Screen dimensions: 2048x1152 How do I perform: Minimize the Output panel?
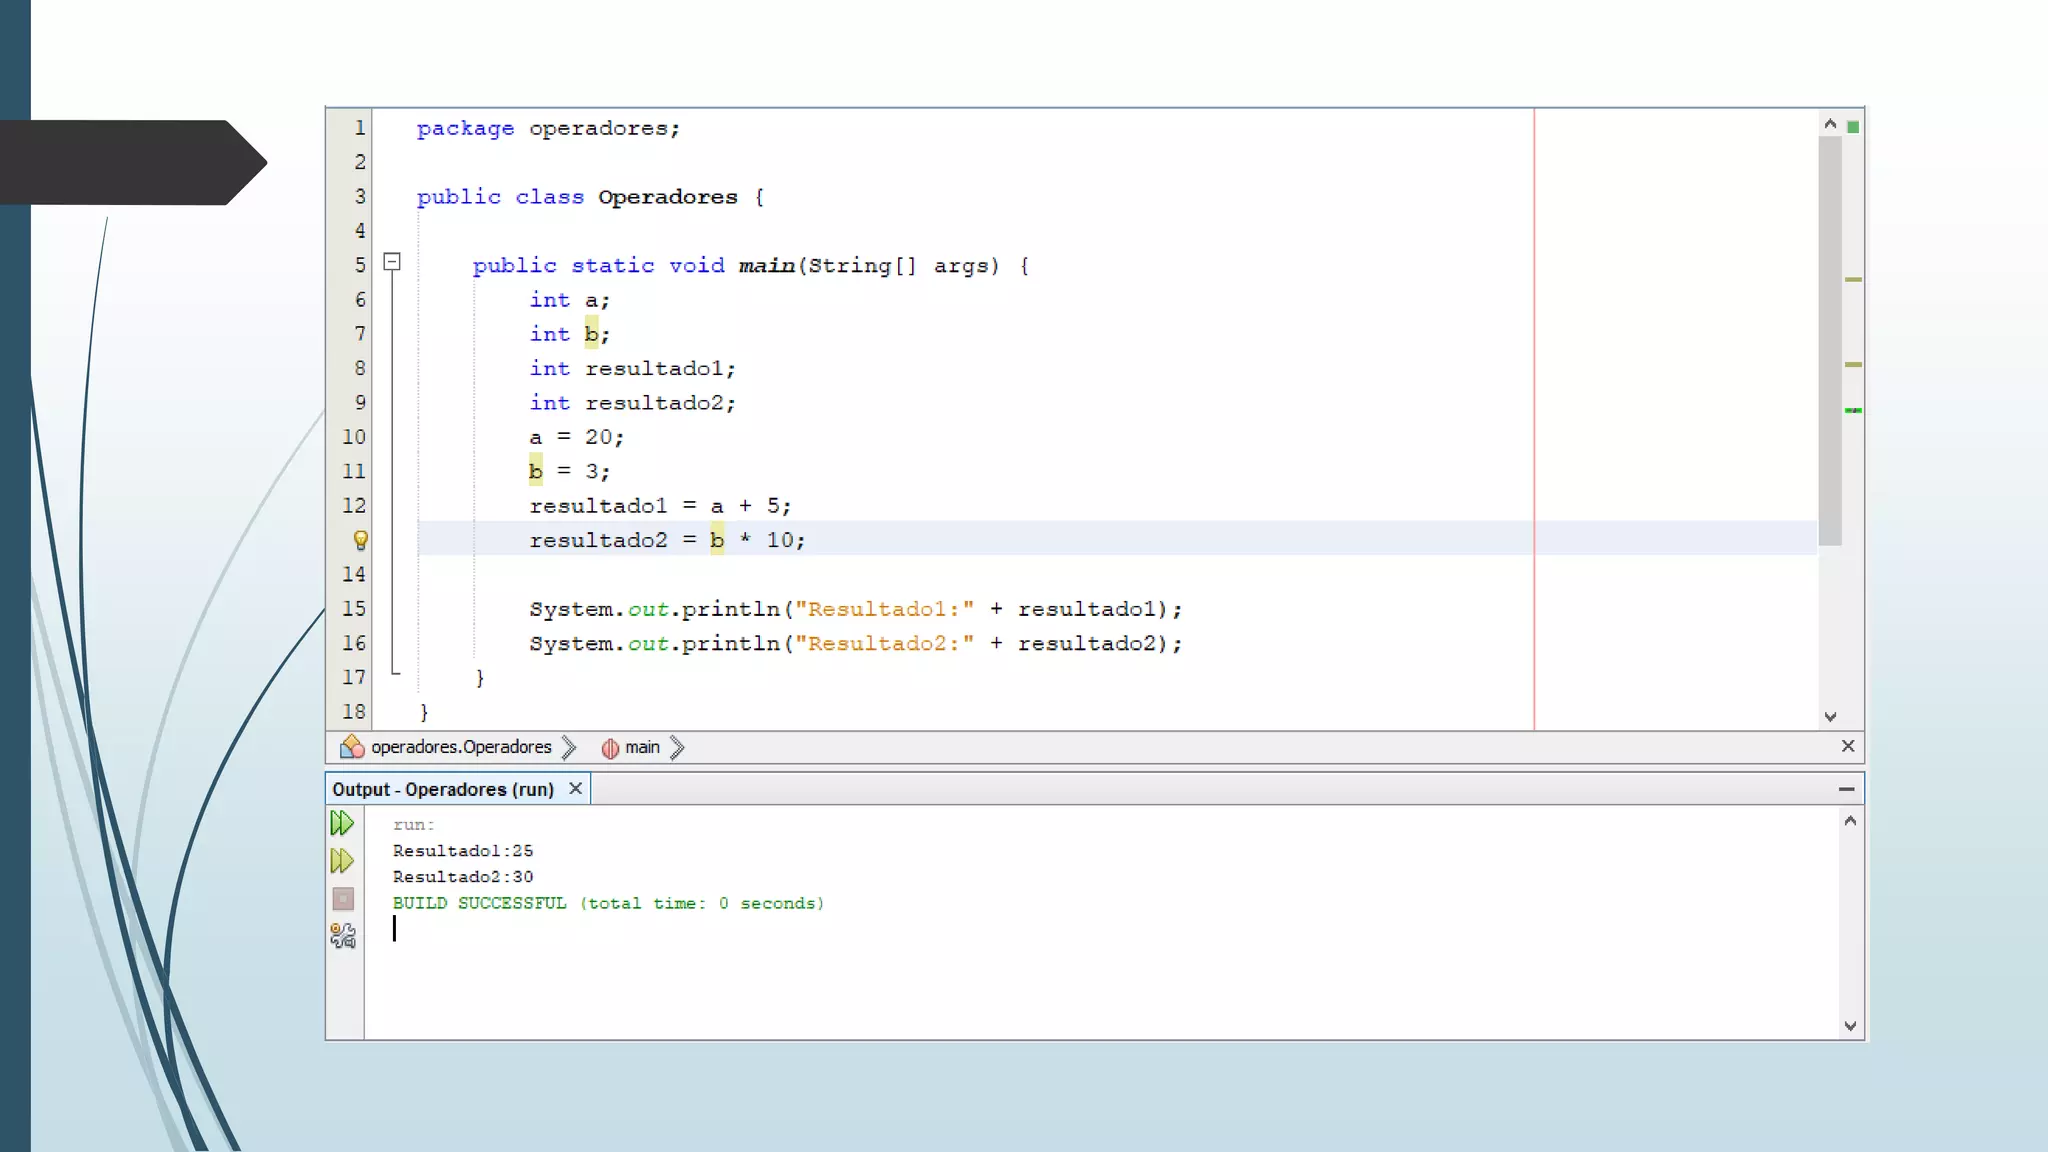tap(1846, 789)
